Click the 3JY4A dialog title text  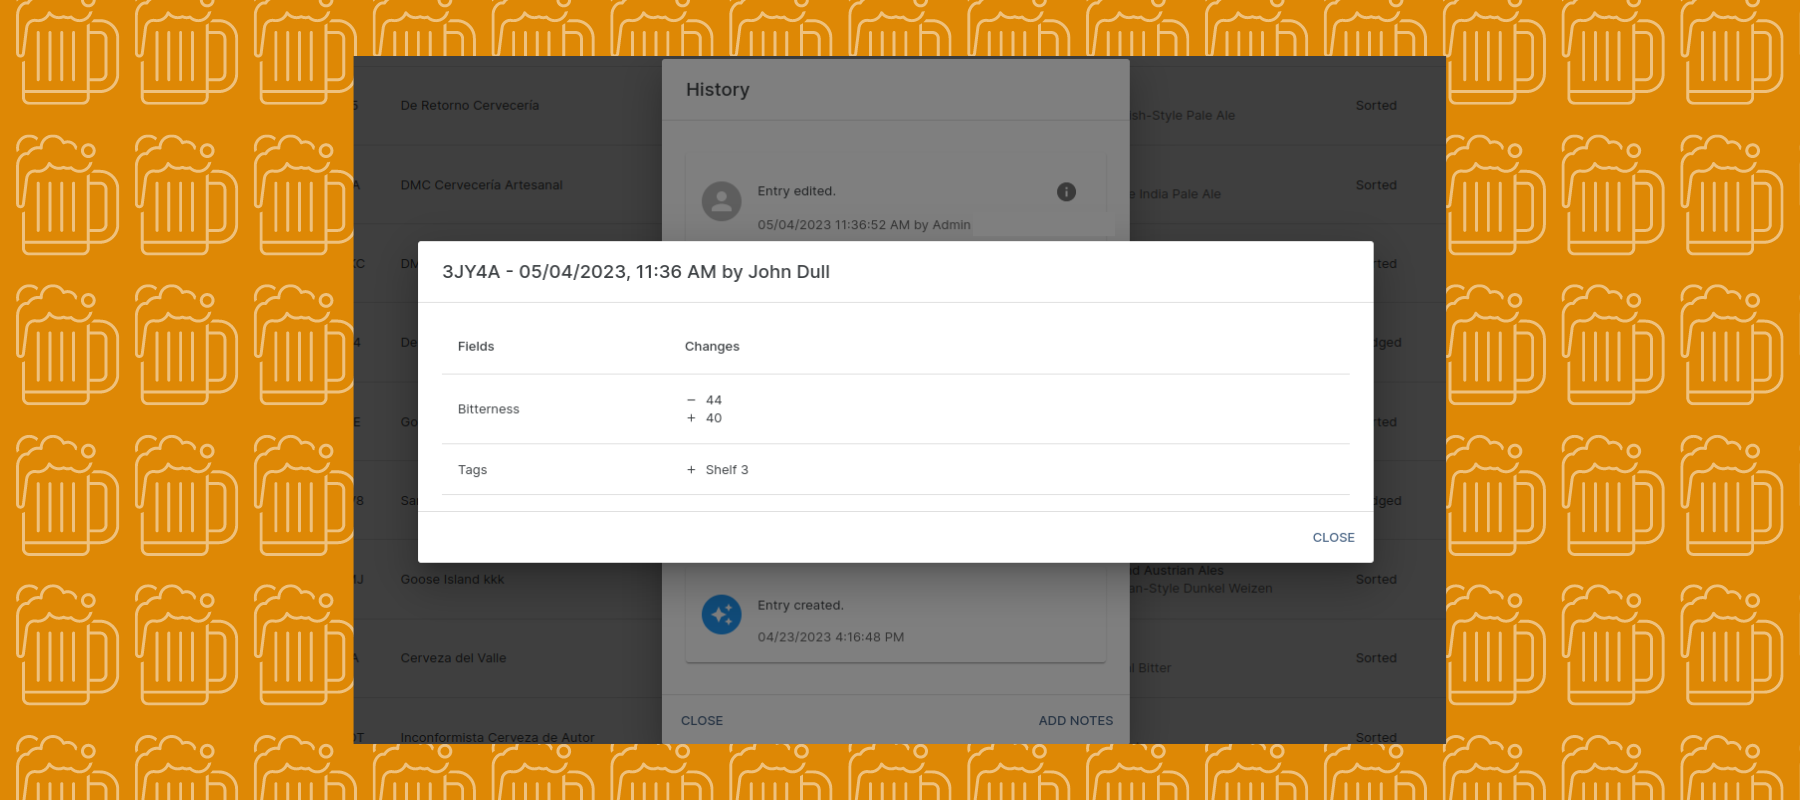[636, 272]
